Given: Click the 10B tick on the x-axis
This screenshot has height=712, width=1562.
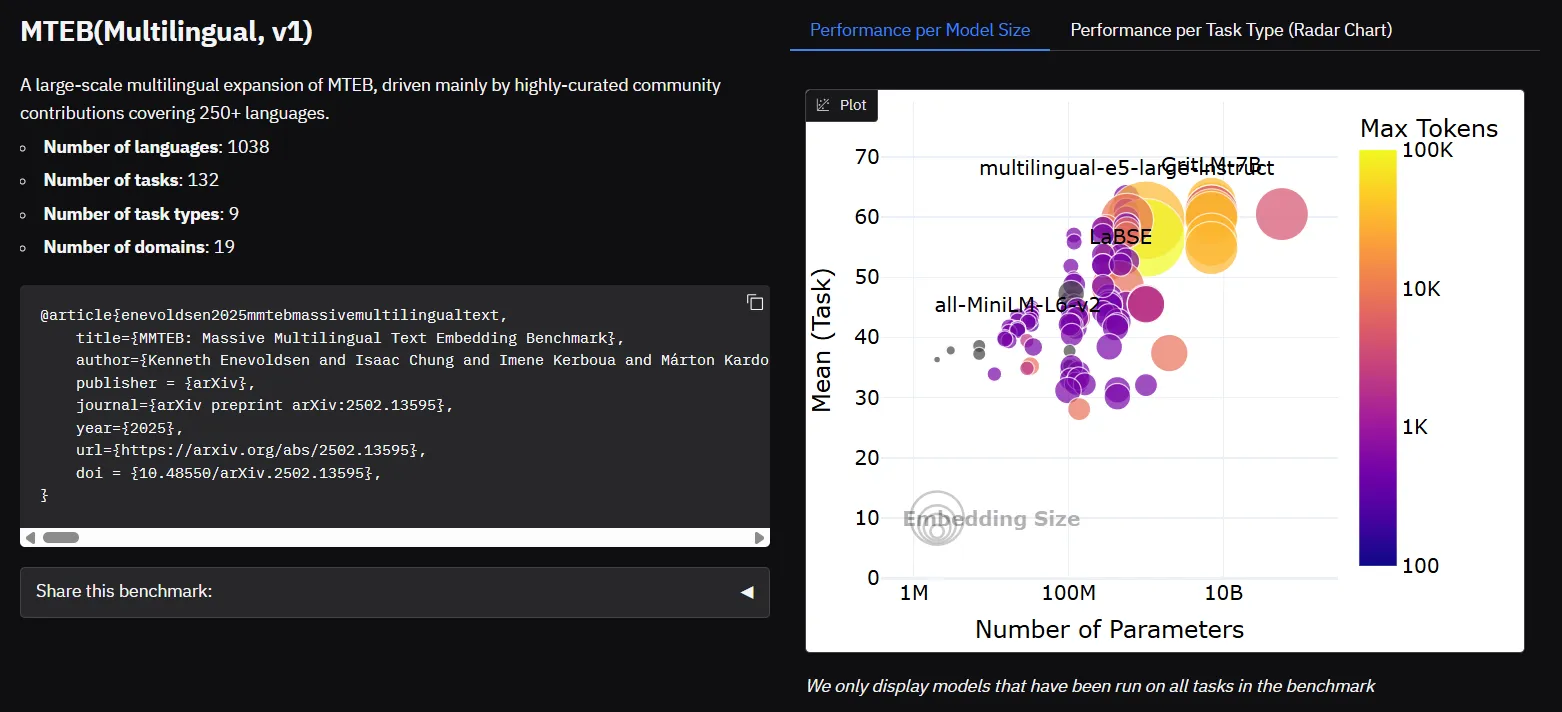Looking at the screenshot, I should [x=1223, y=593].
